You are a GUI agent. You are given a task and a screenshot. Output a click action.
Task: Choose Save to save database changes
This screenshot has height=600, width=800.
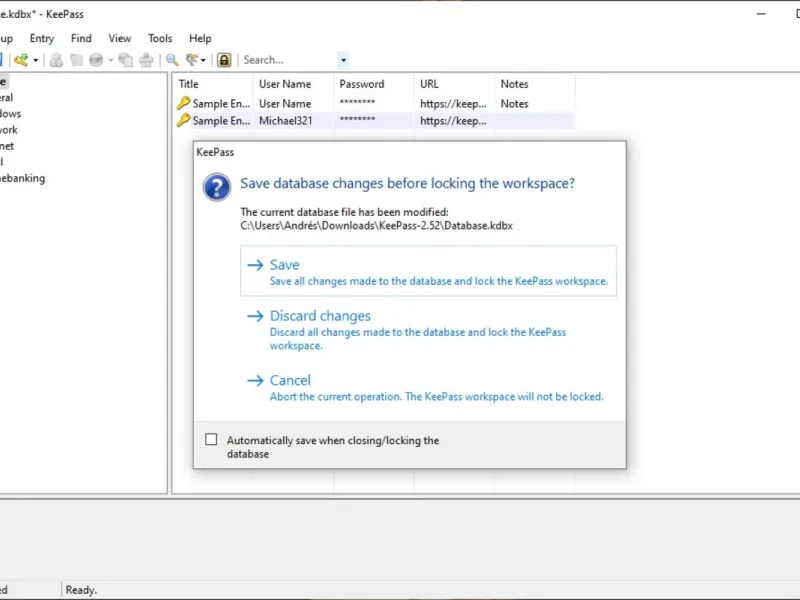tap(284, 265)
